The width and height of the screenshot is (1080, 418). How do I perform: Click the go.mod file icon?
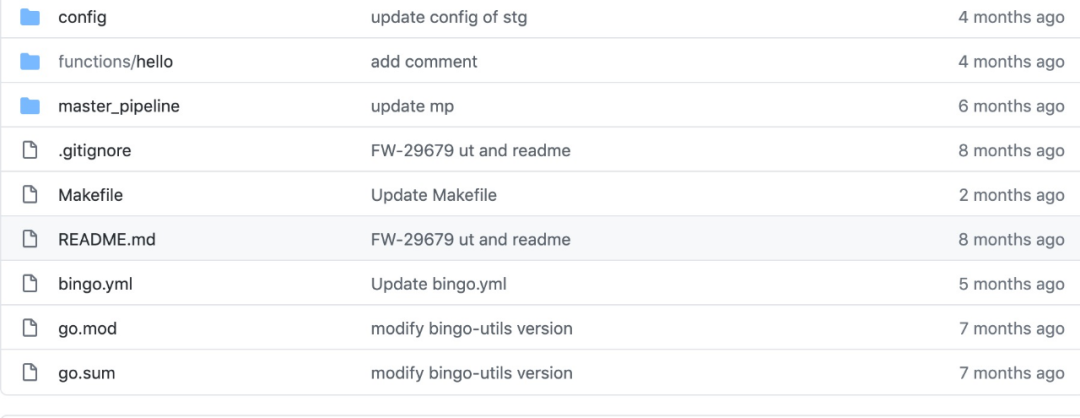tap(30, 329)
